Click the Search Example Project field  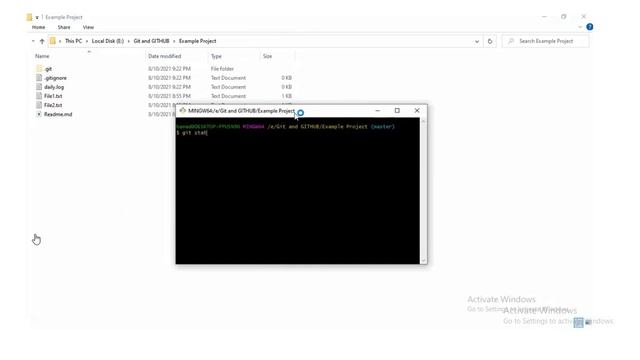pos(546,41)
